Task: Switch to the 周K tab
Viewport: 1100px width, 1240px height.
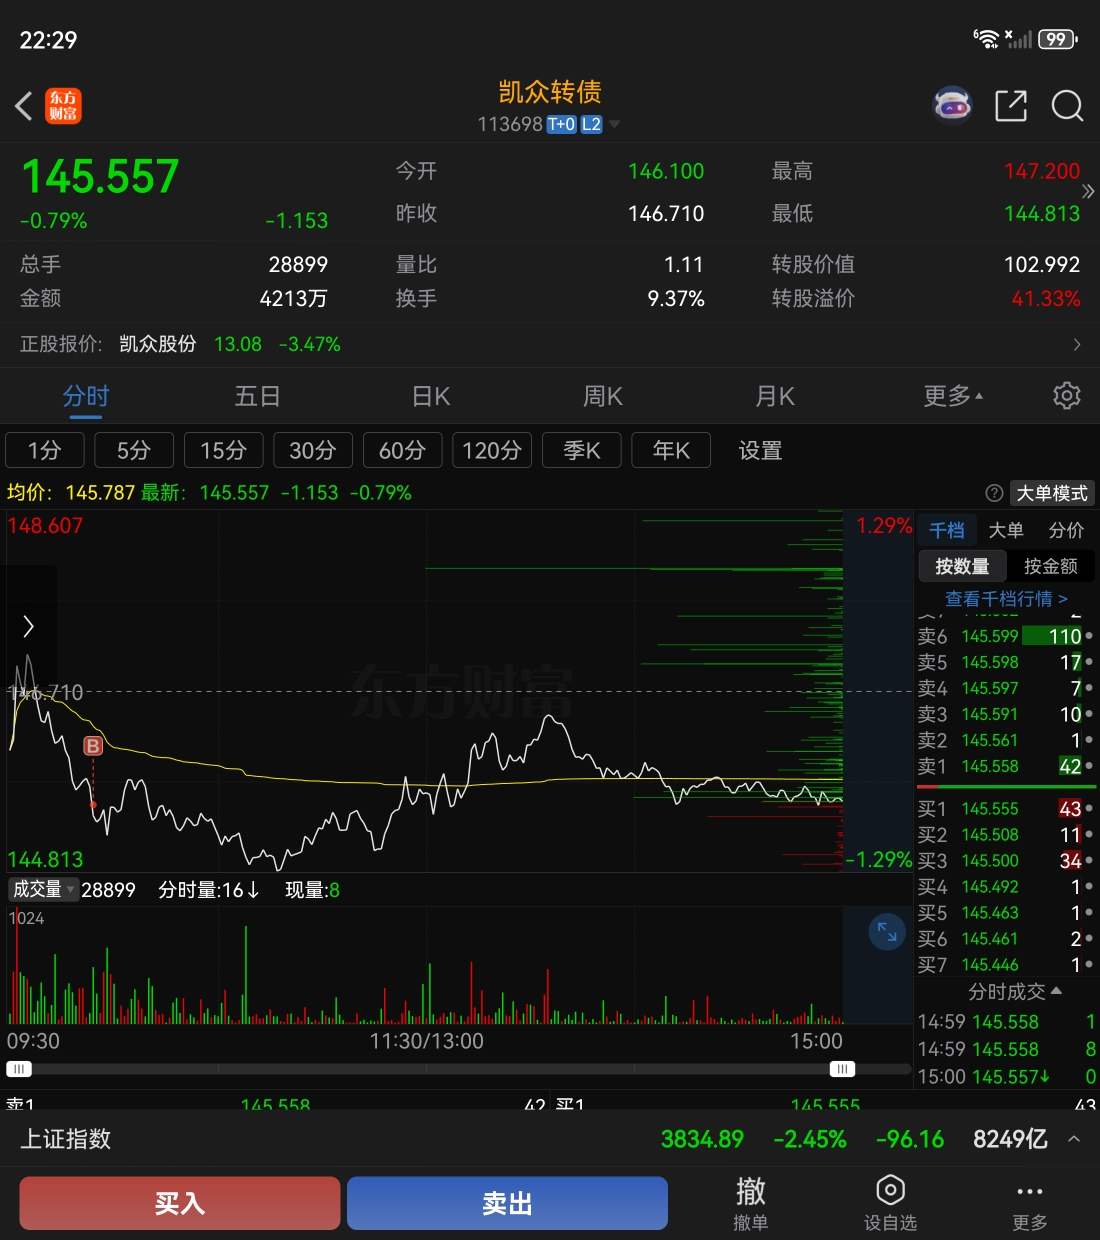Action: (603, 396)
